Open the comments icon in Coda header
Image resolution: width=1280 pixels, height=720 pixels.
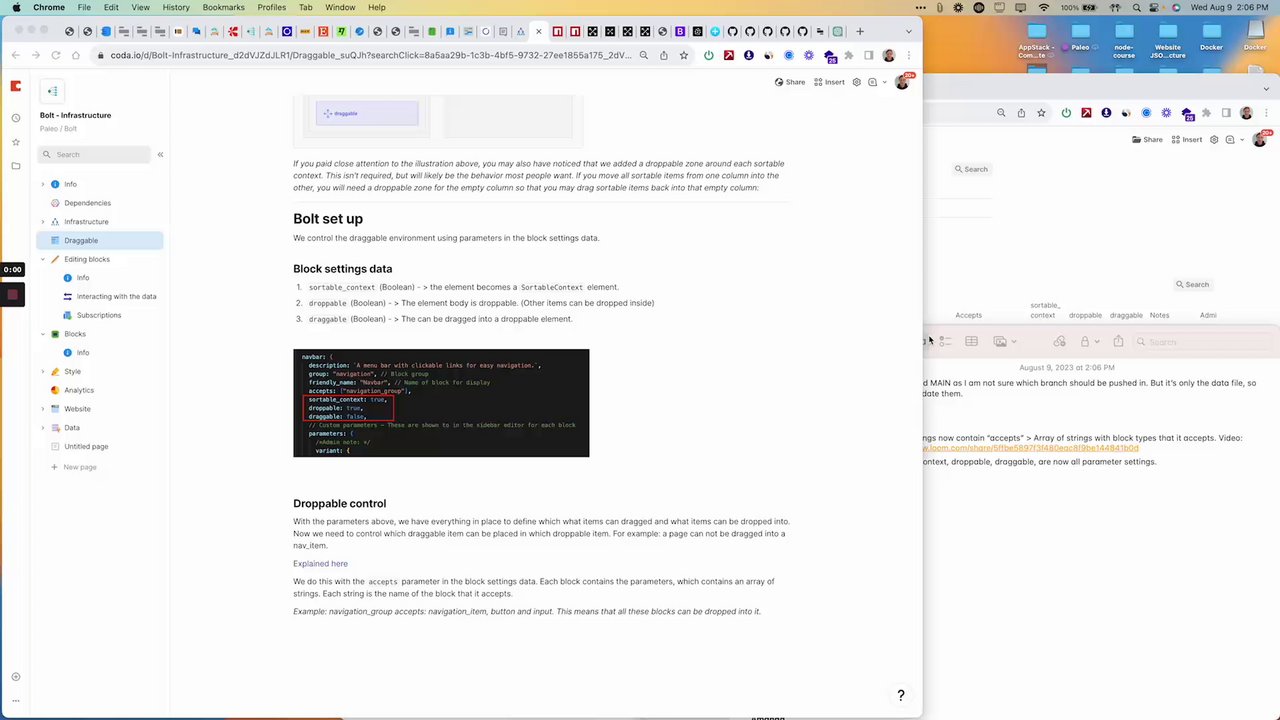(x=872, y=82)
